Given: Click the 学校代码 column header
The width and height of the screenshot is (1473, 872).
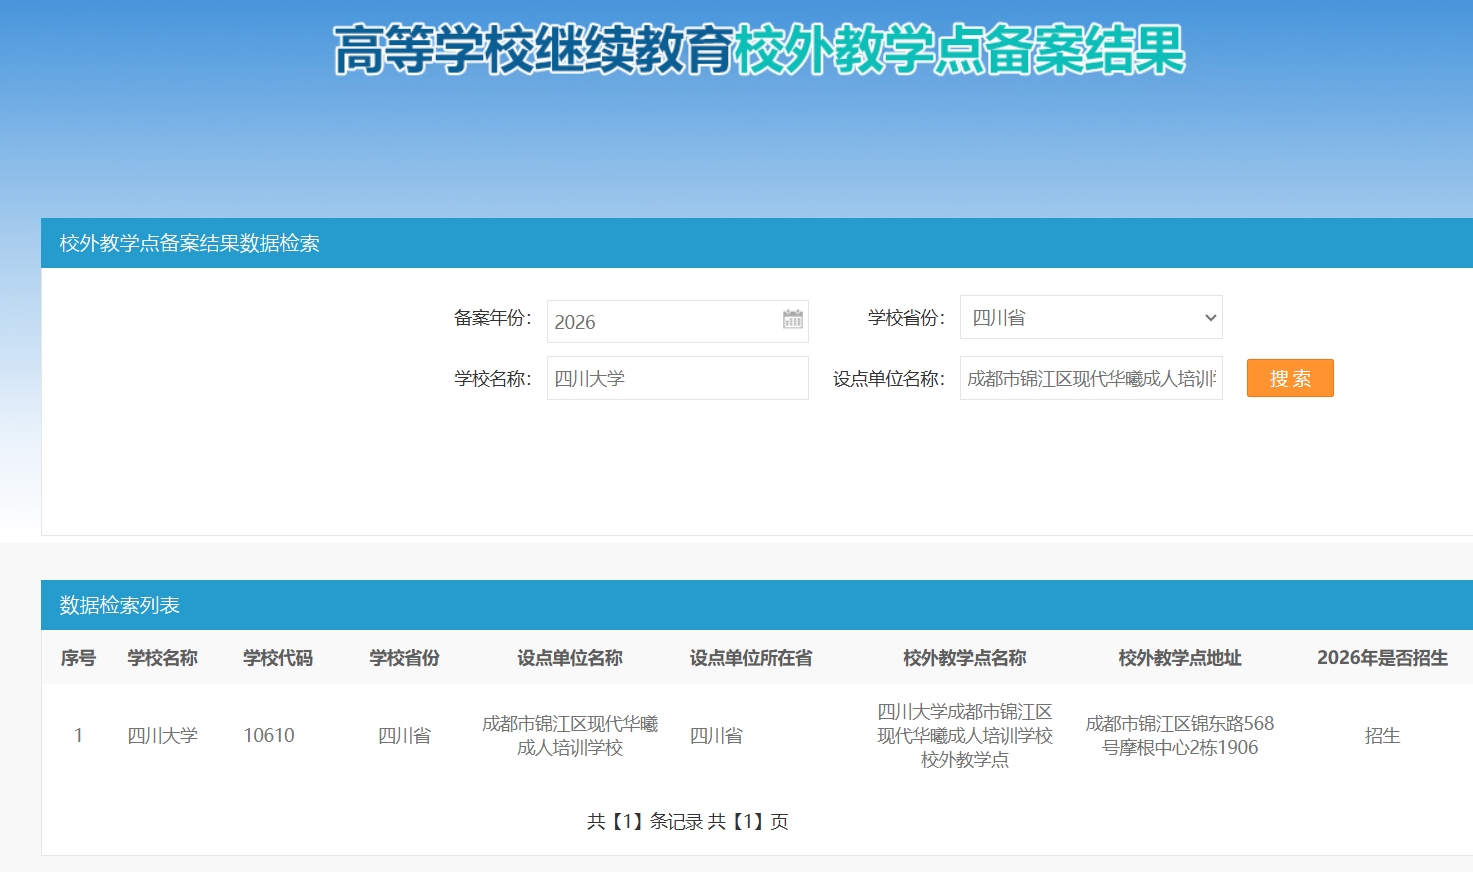Looking at the screenshot, I should [278, 658].
